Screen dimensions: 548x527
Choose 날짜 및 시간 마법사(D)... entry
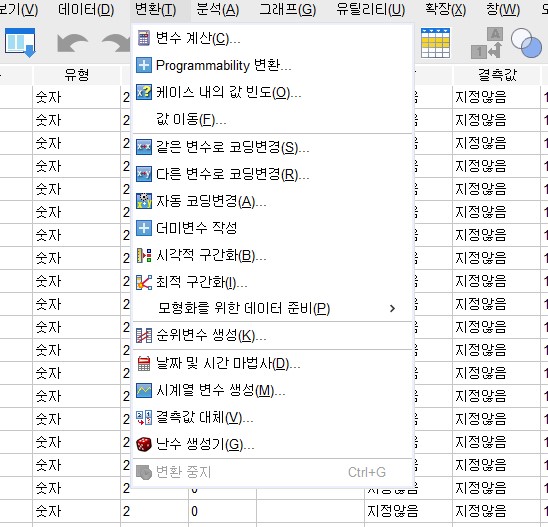[273, 364]
